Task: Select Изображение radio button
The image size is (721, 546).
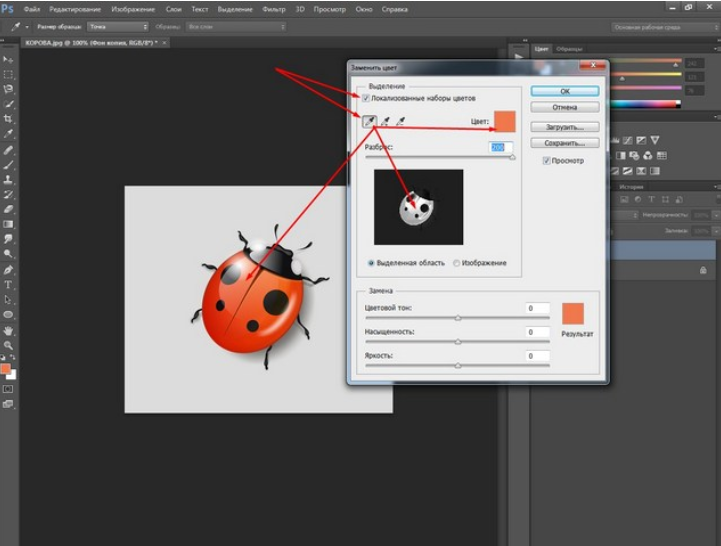Action: (456, 263)
